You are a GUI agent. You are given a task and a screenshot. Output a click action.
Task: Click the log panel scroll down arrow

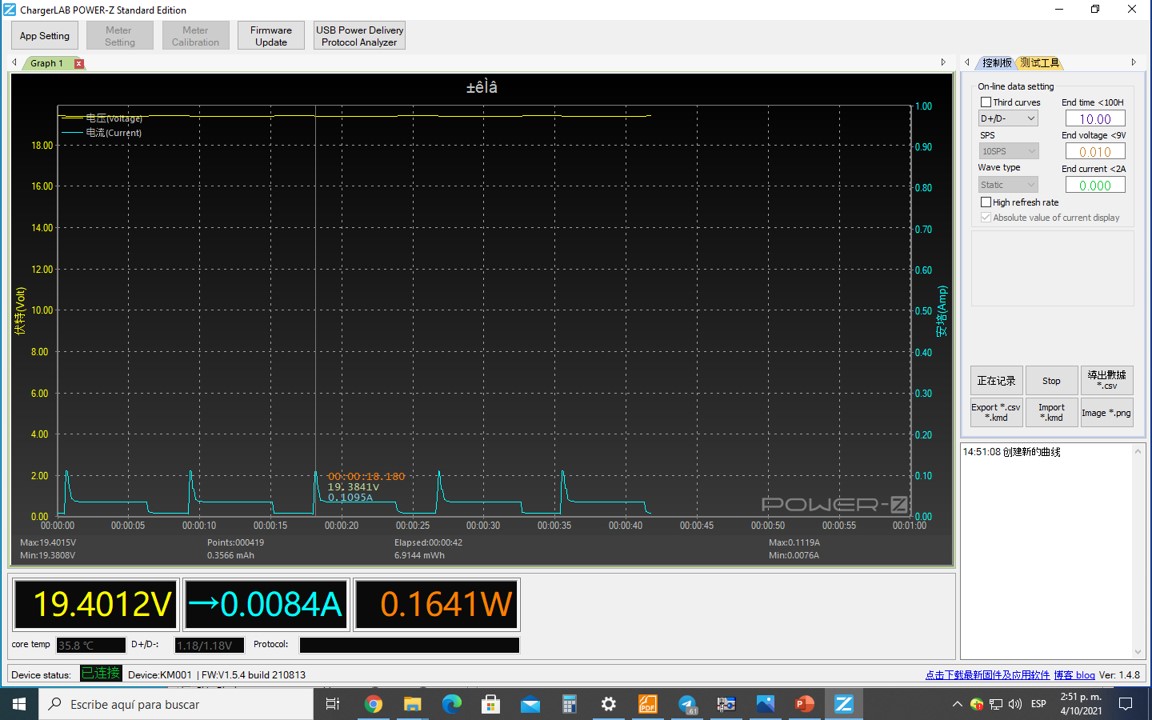click(x=1138, y=651)
